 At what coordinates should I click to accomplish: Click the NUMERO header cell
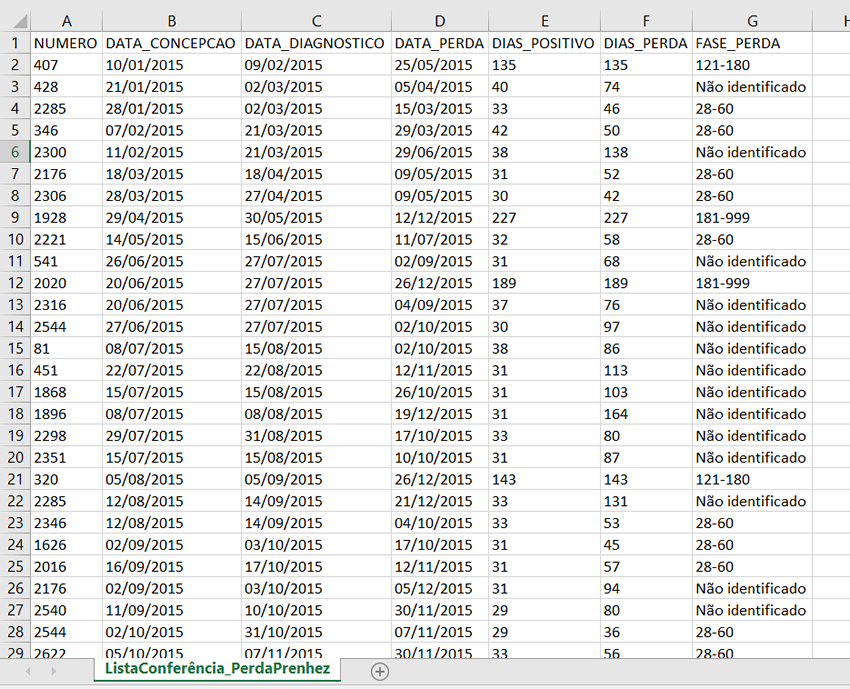coord(67,43)
